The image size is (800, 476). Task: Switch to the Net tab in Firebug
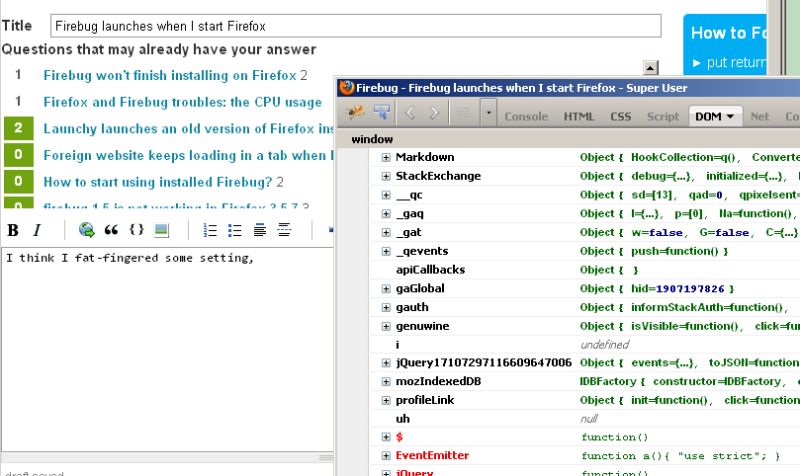coord(759,117)
